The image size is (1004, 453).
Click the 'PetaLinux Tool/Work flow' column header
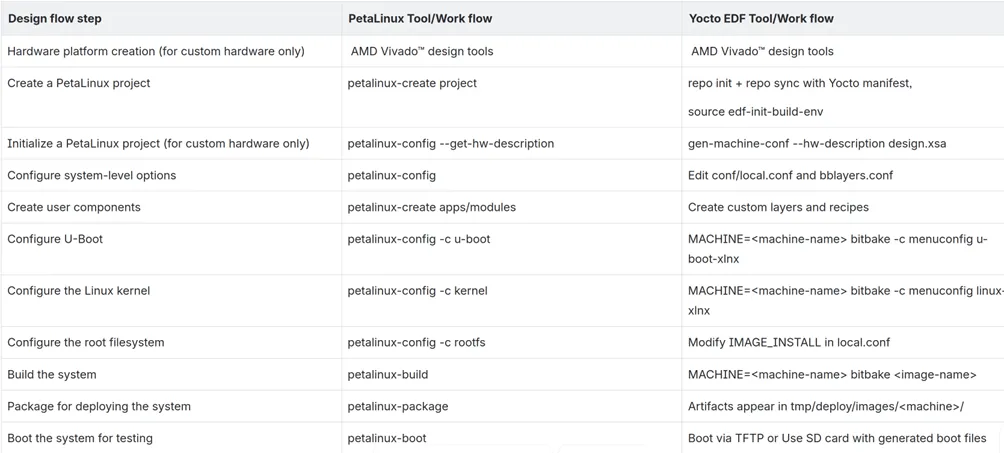coord(420,19)
